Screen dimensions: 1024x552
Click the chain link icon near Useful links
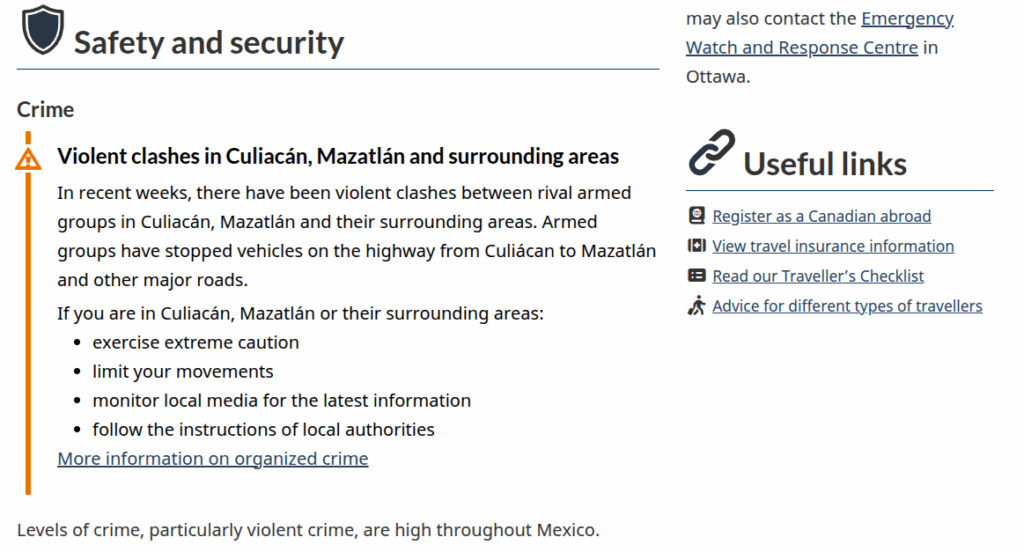712,152
